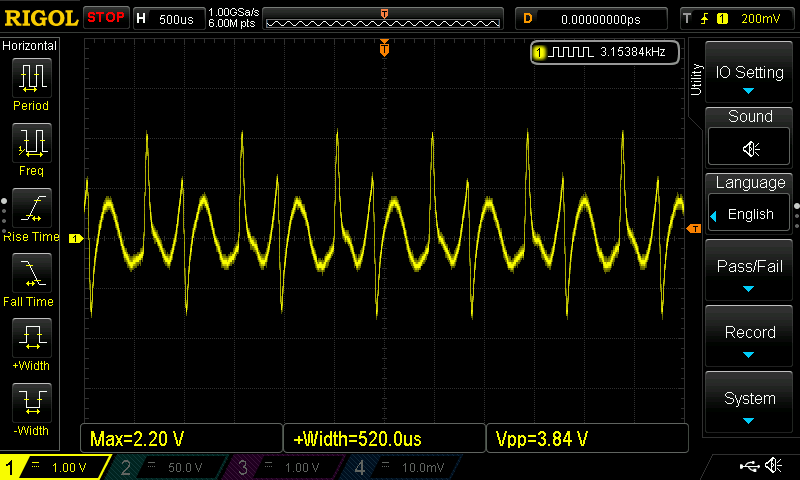Image resolution: width=800 pixels, height=480 pixels.
Task: Select the Period measurement icon
Action: click(x=31, y=76)
